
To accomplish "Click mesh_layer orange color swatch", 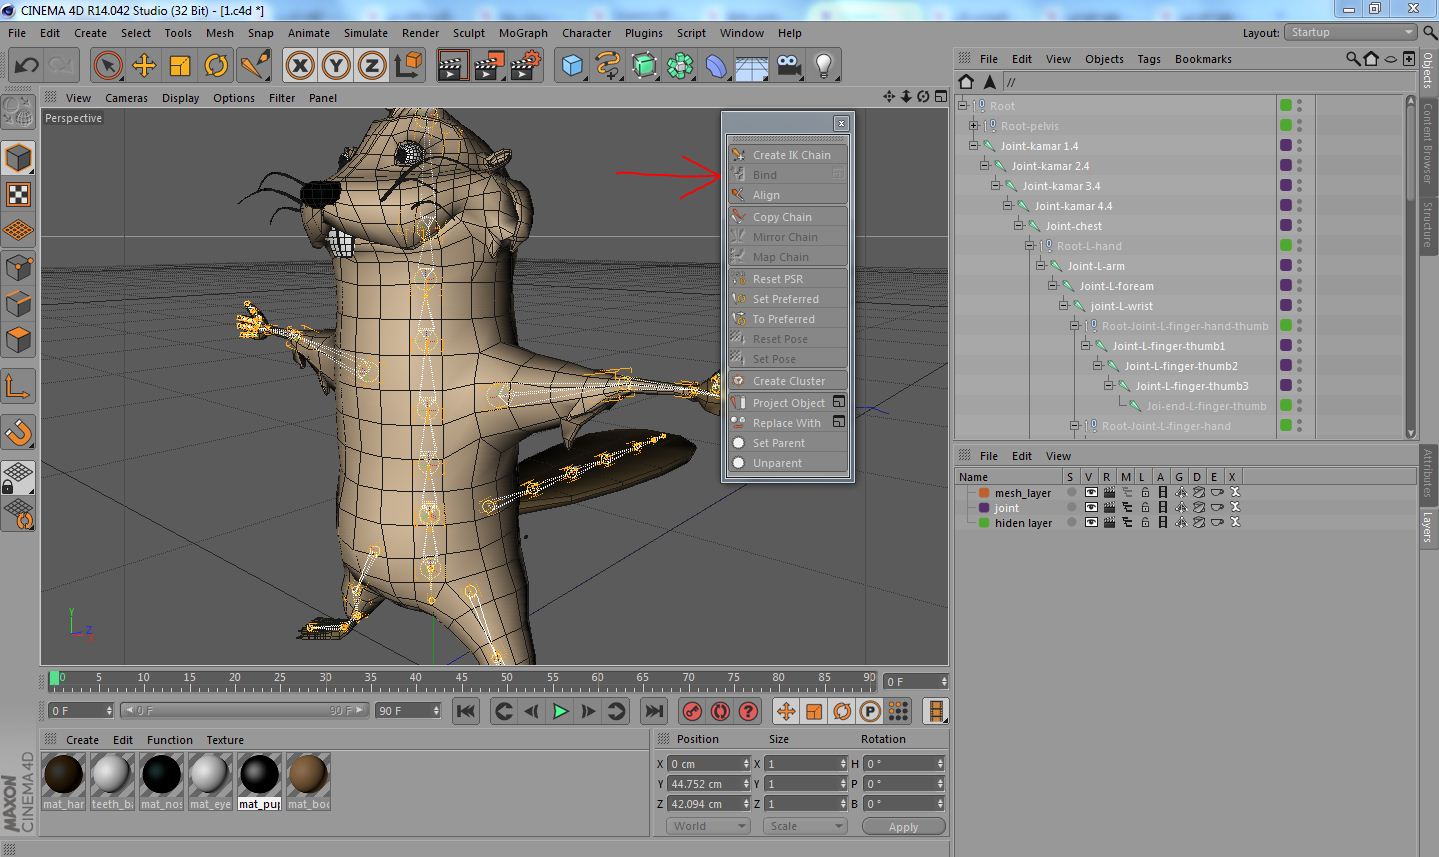I will click(x=984, y=492).
